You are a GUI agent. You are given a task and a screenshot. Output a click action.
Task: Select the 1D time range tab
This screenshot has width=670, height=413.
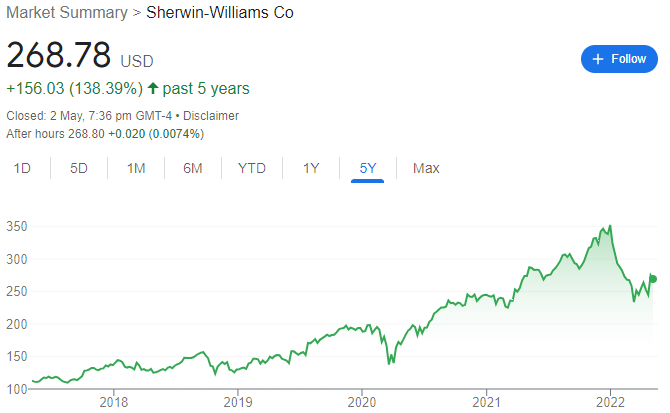(22, 168)
